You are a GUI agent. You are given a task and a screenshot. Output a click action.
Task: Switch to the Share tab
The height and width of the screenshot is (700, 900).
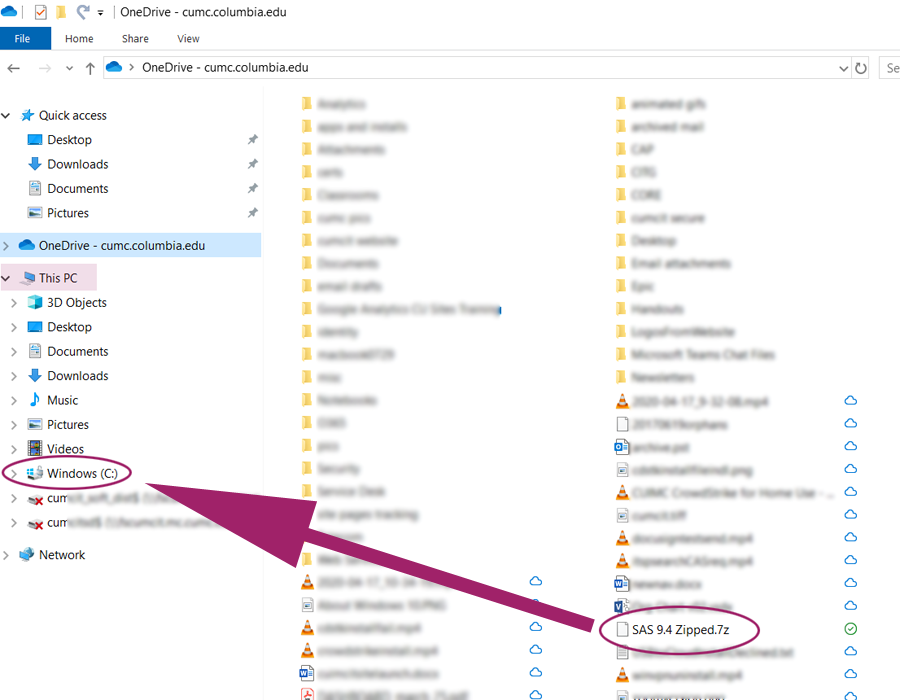point(134,38)
